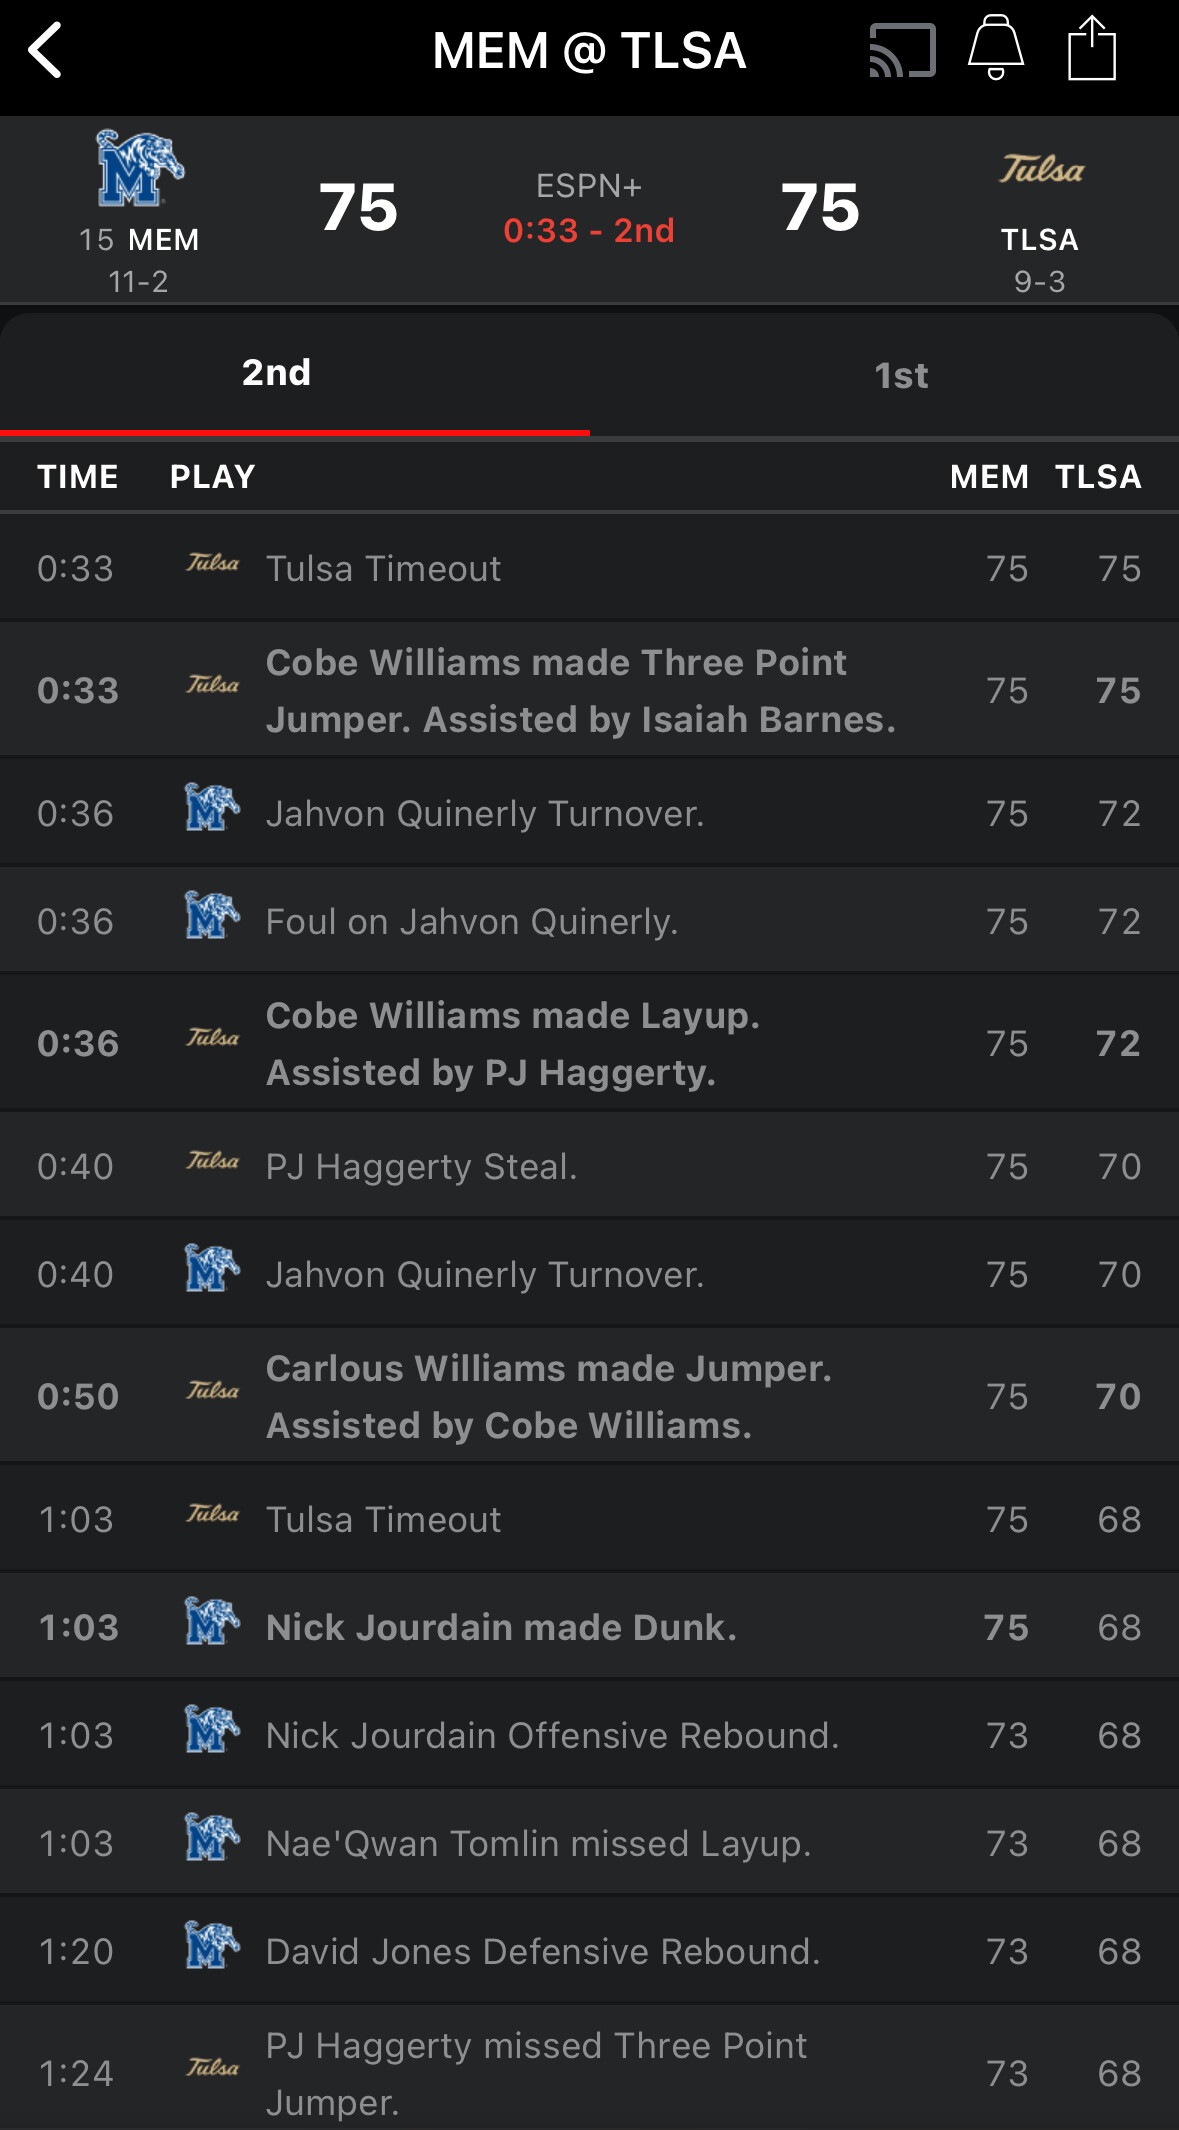This screenshot has width=1179, height=2130.
Task: Tap Memphis icon on David Jones rebound
Action: click(x=212, y=1945)
